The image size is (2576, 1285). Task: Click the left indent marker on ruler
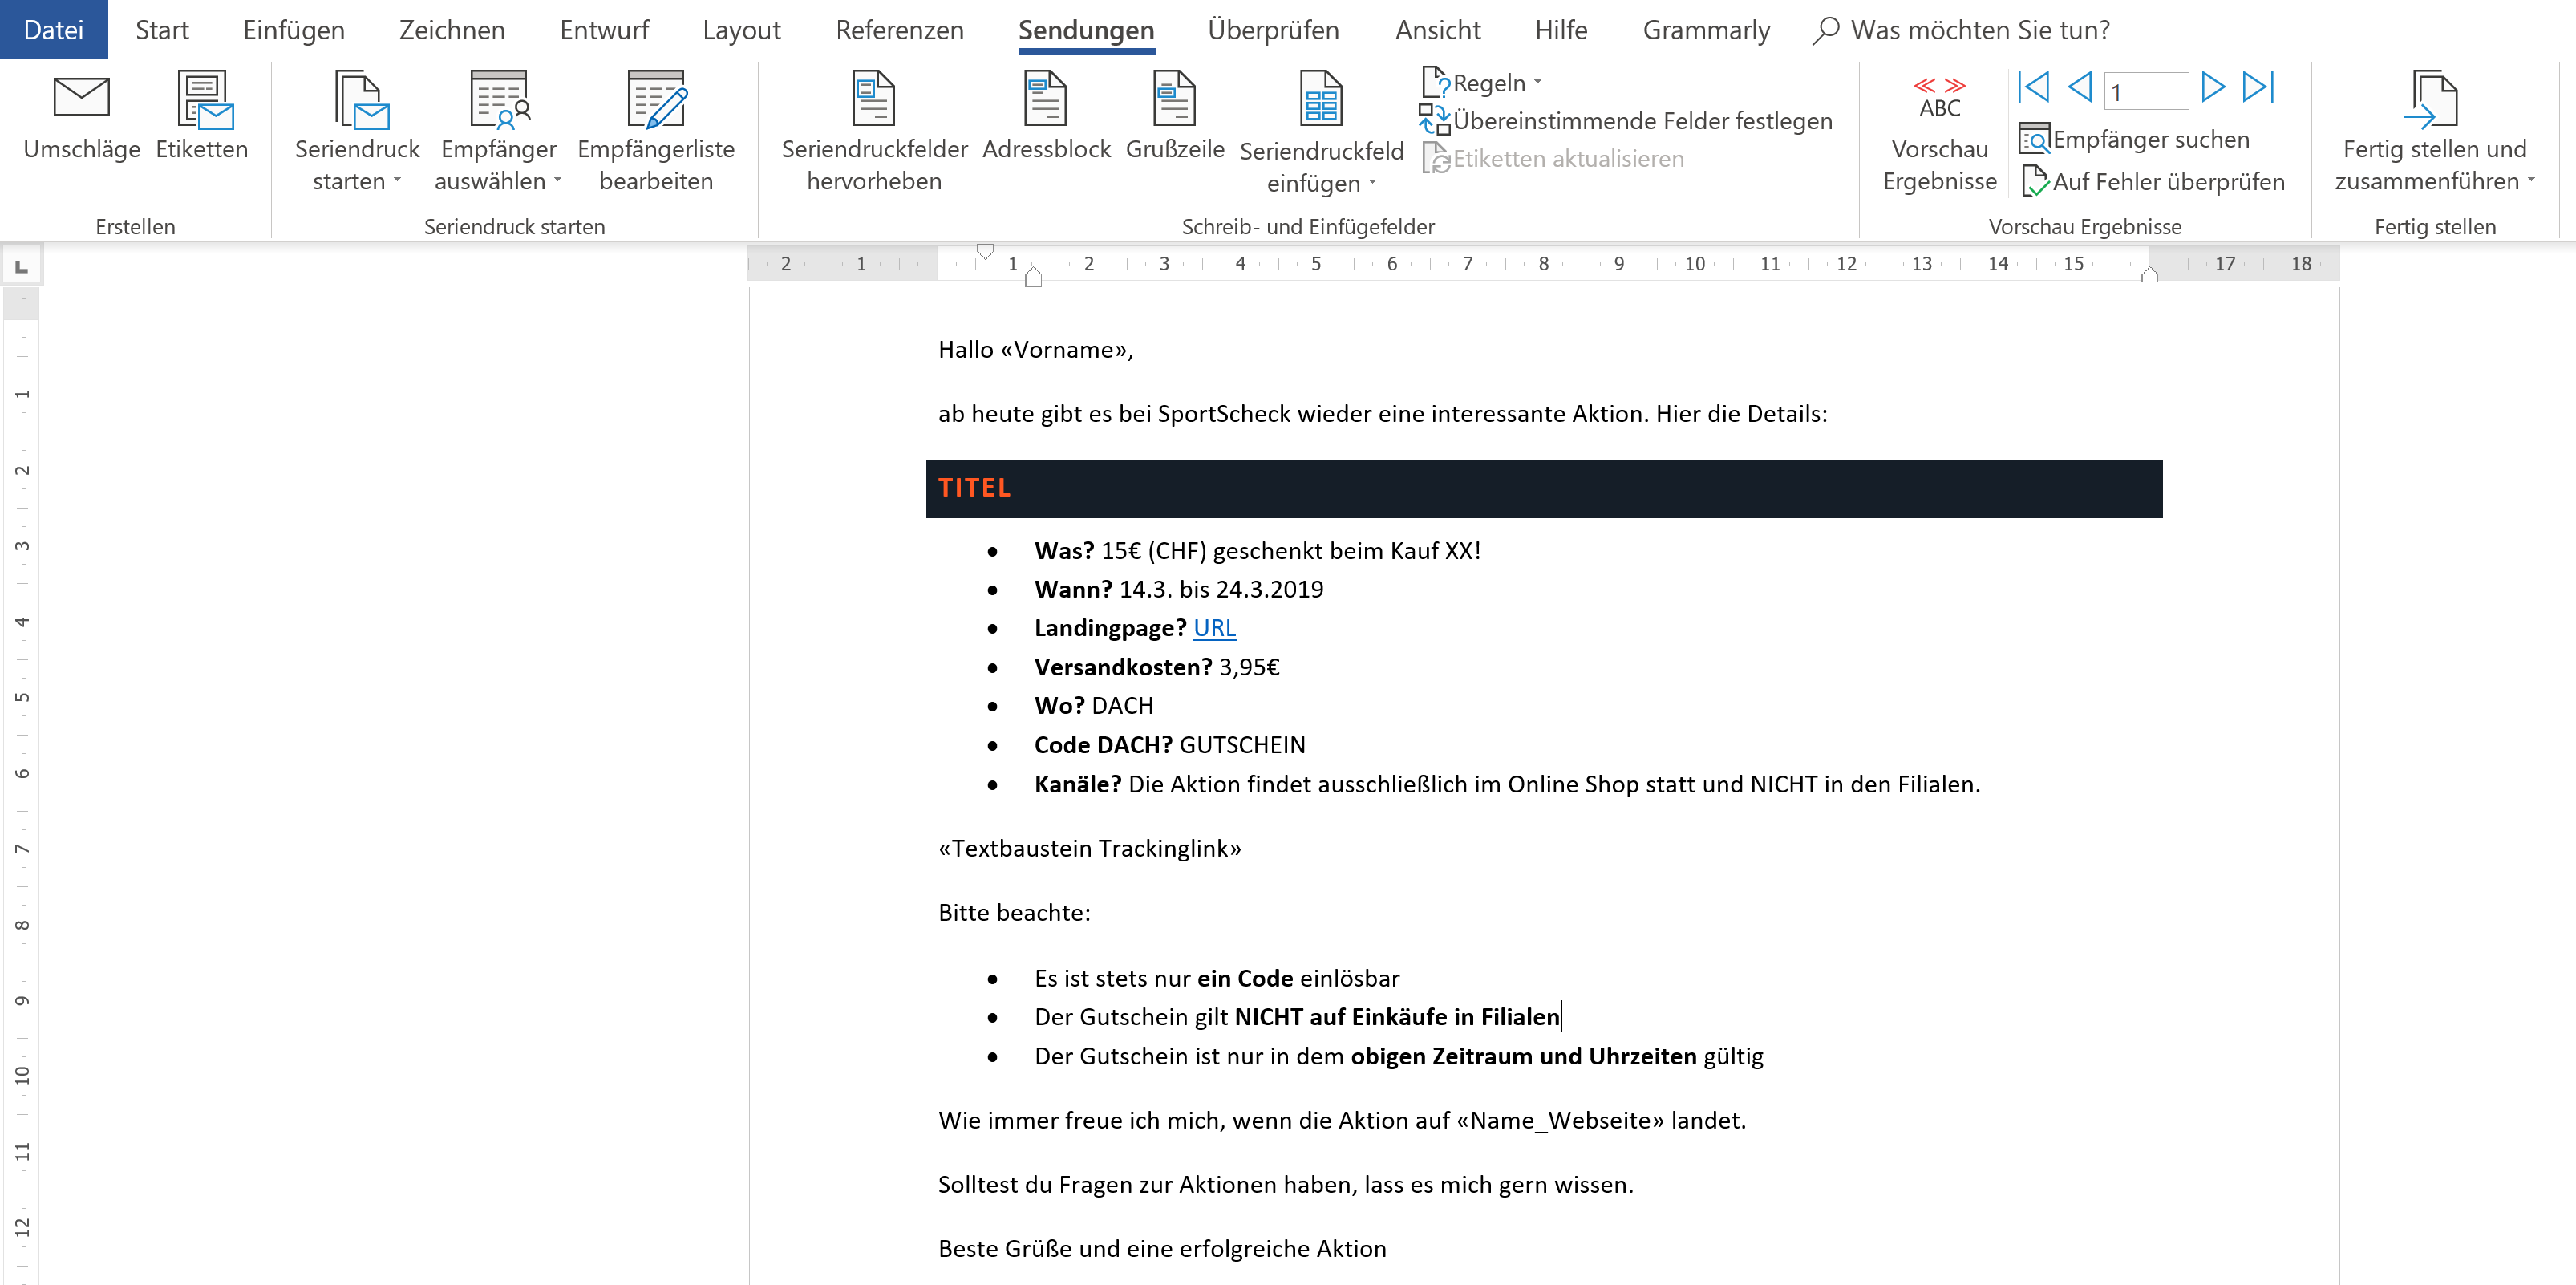click(x=1033, y=278)
